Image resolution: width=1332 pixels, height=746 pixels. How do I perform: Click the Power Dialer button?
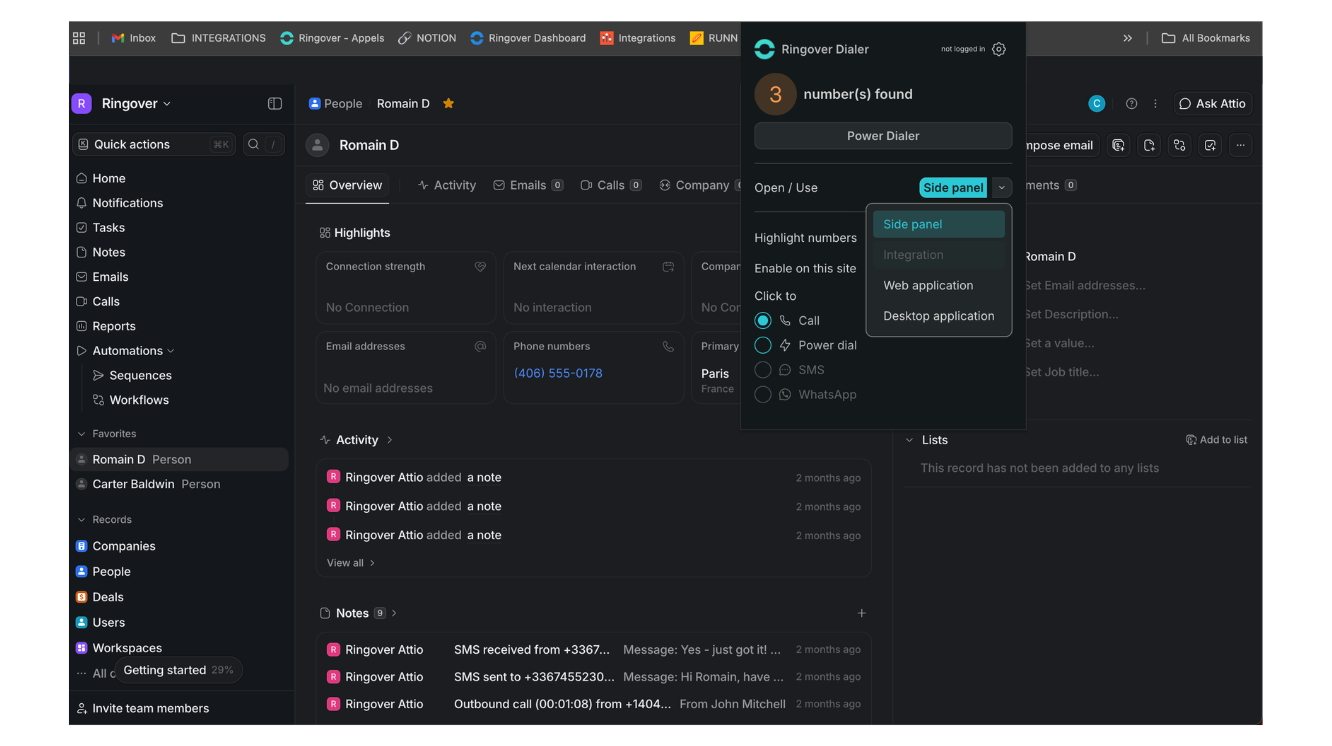coord(882,136)
